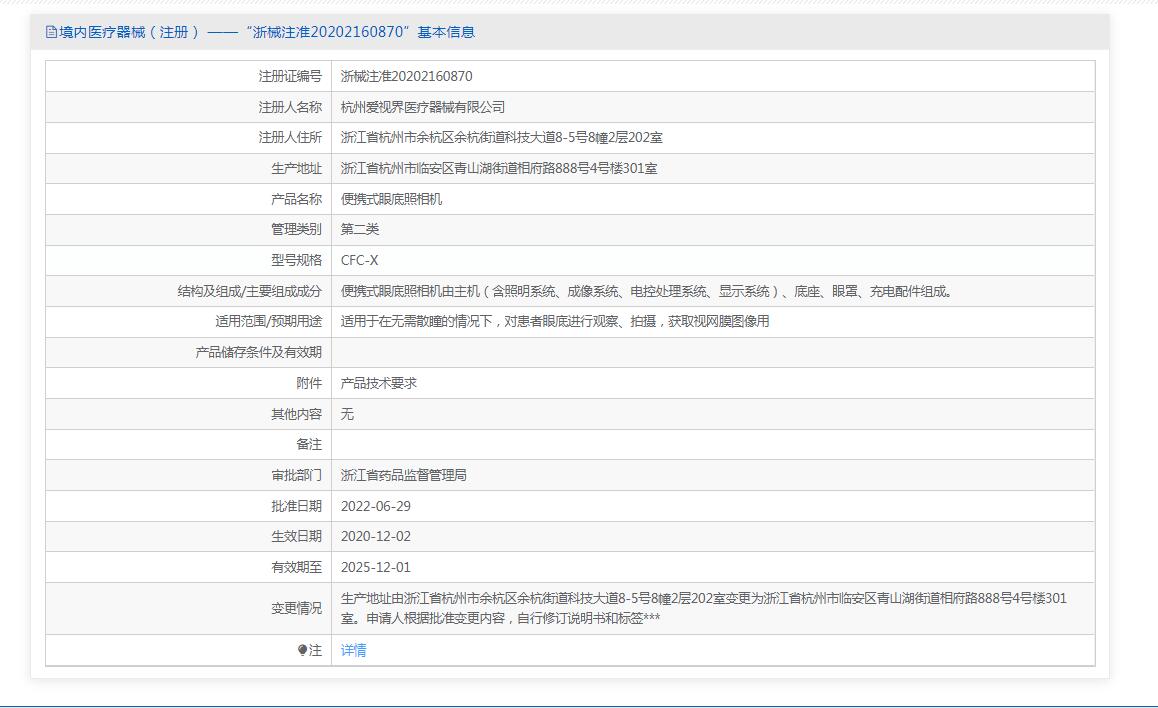
Task: Select effective date 2020-12-02
Action: click(376, 536)
